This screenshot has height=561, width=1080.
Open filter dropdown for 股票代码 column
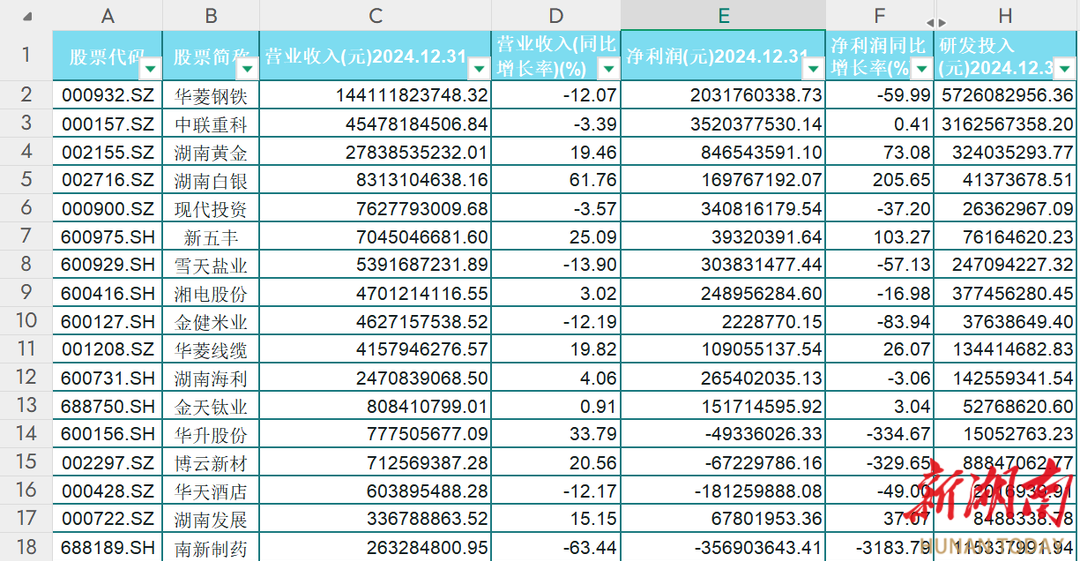(150, 68)
